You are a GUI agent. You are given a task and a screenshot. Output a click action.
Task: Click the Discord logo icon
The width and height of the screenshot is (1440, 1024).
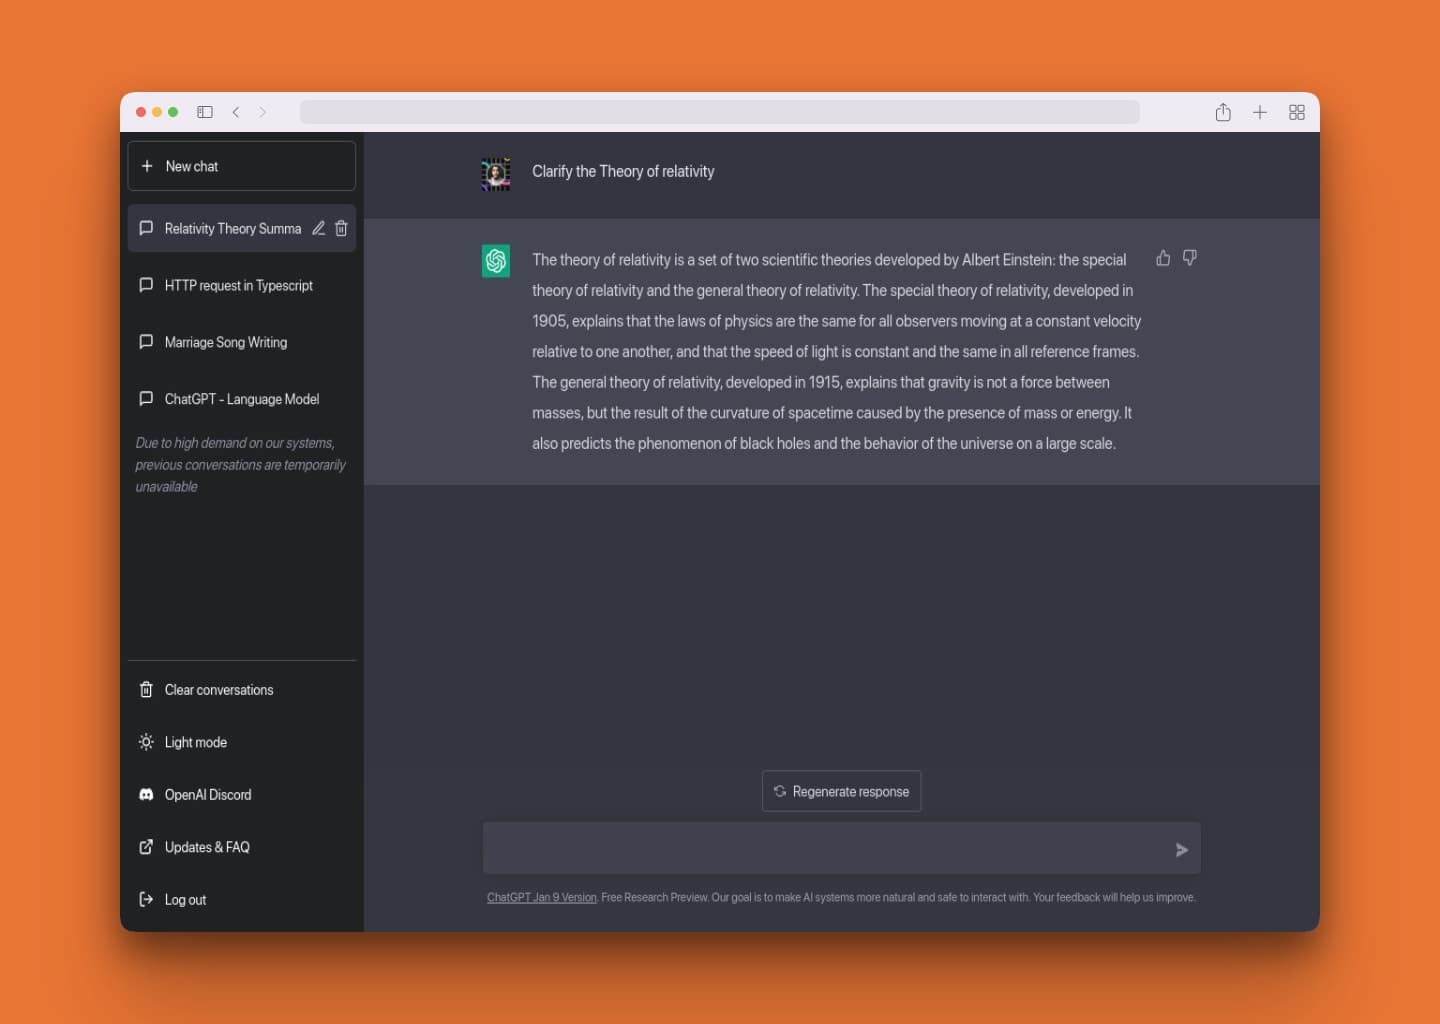[146, 795]
